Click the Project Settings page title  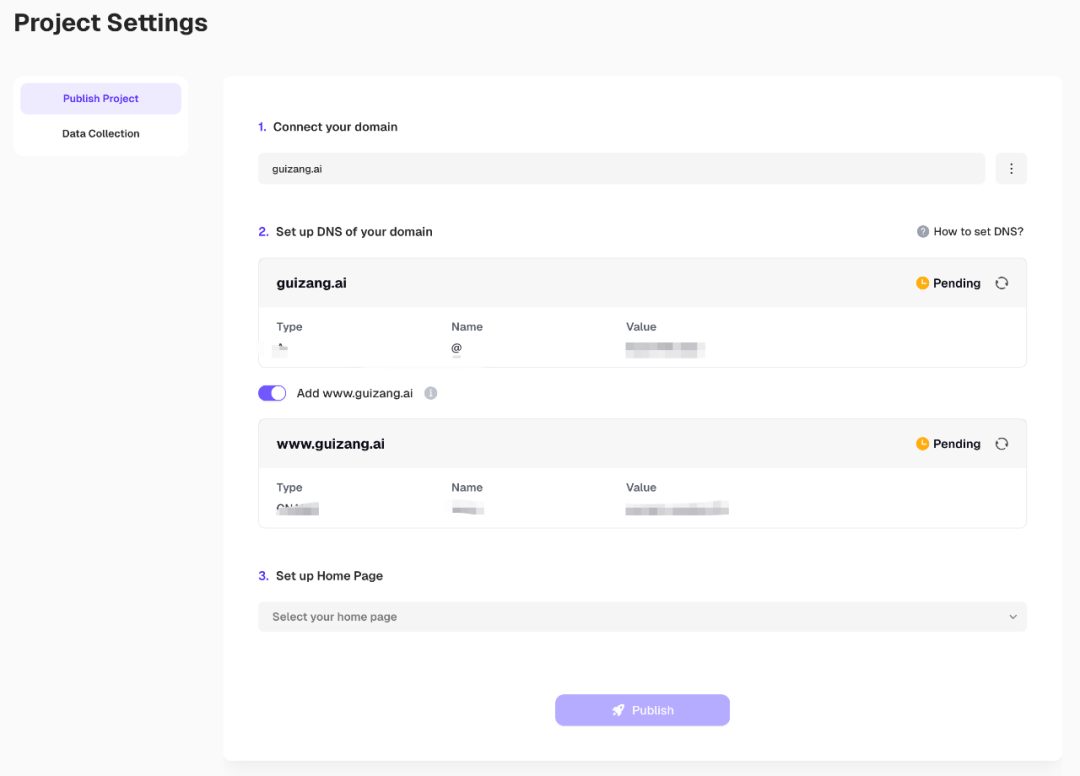click(x=111, y=23)
